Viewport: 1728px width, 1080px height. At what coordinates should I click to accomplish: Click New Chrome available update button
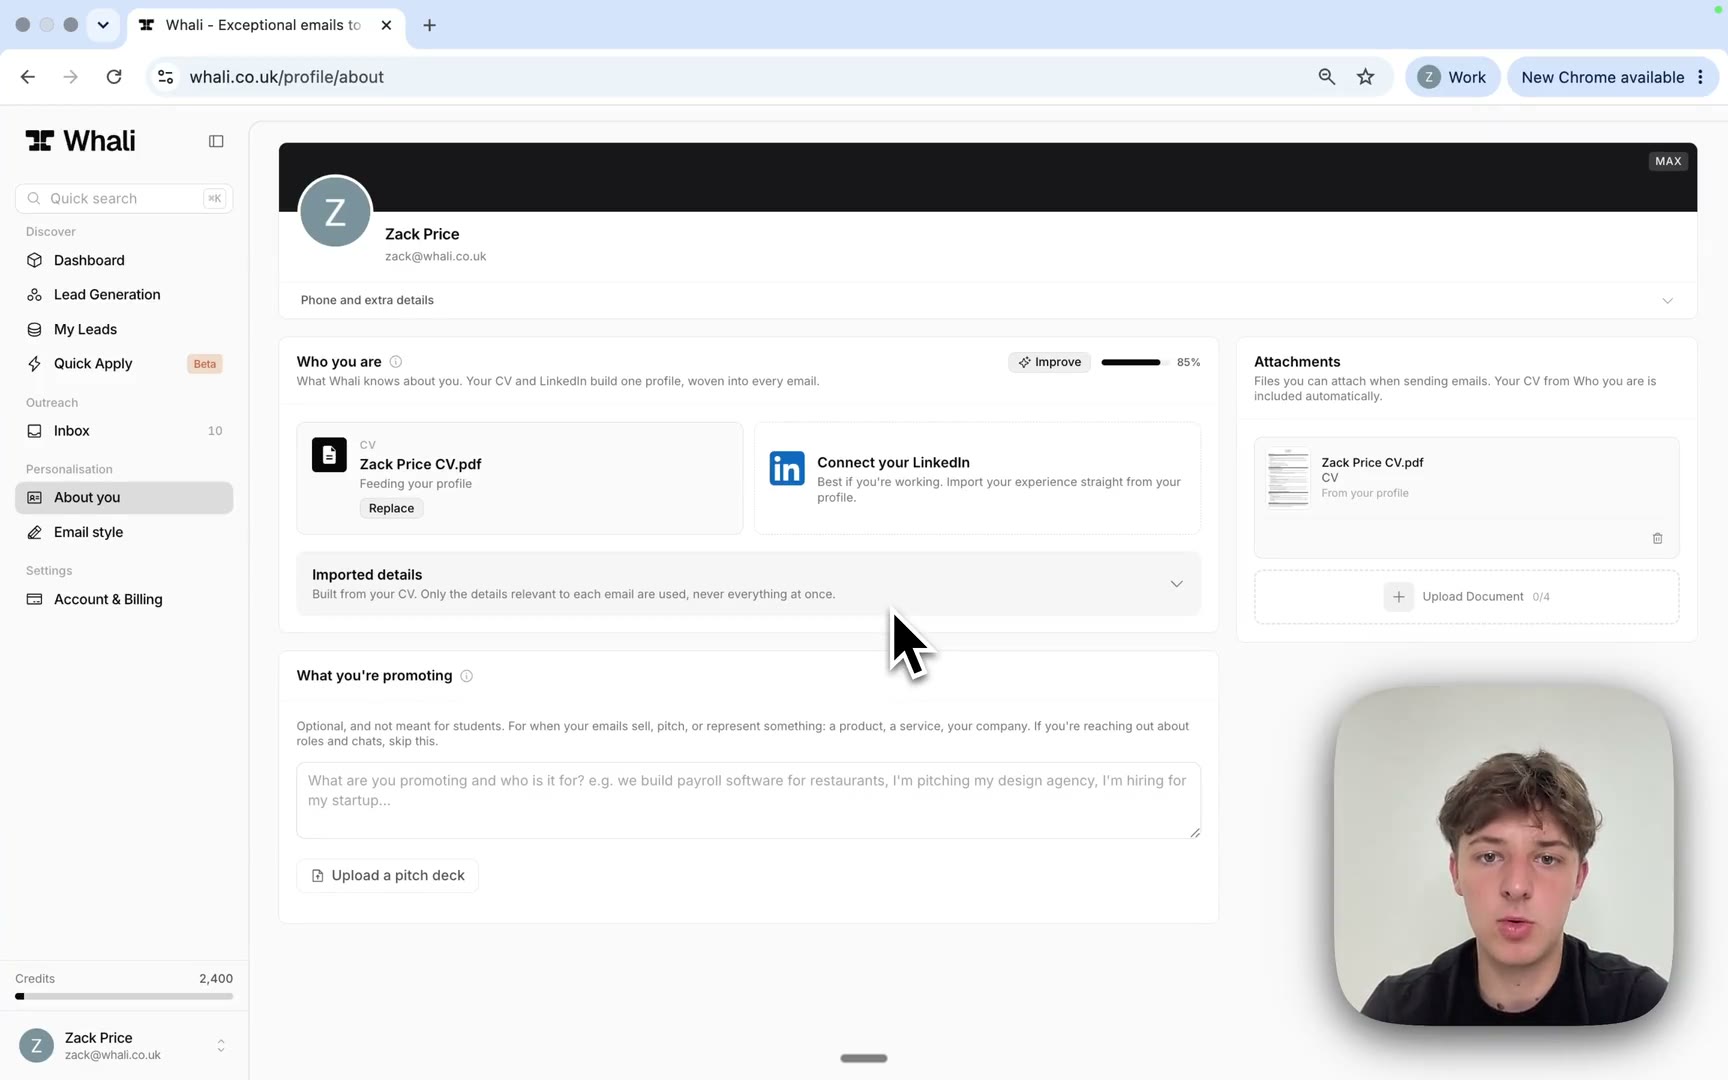click(1612, 77)
